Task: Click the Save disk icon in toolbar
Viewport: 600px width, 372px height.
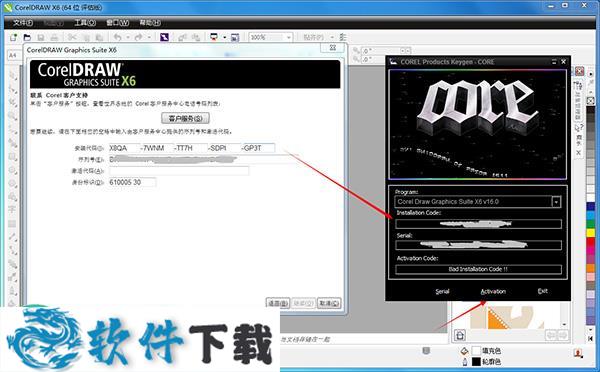Action: tap(41, 38)
